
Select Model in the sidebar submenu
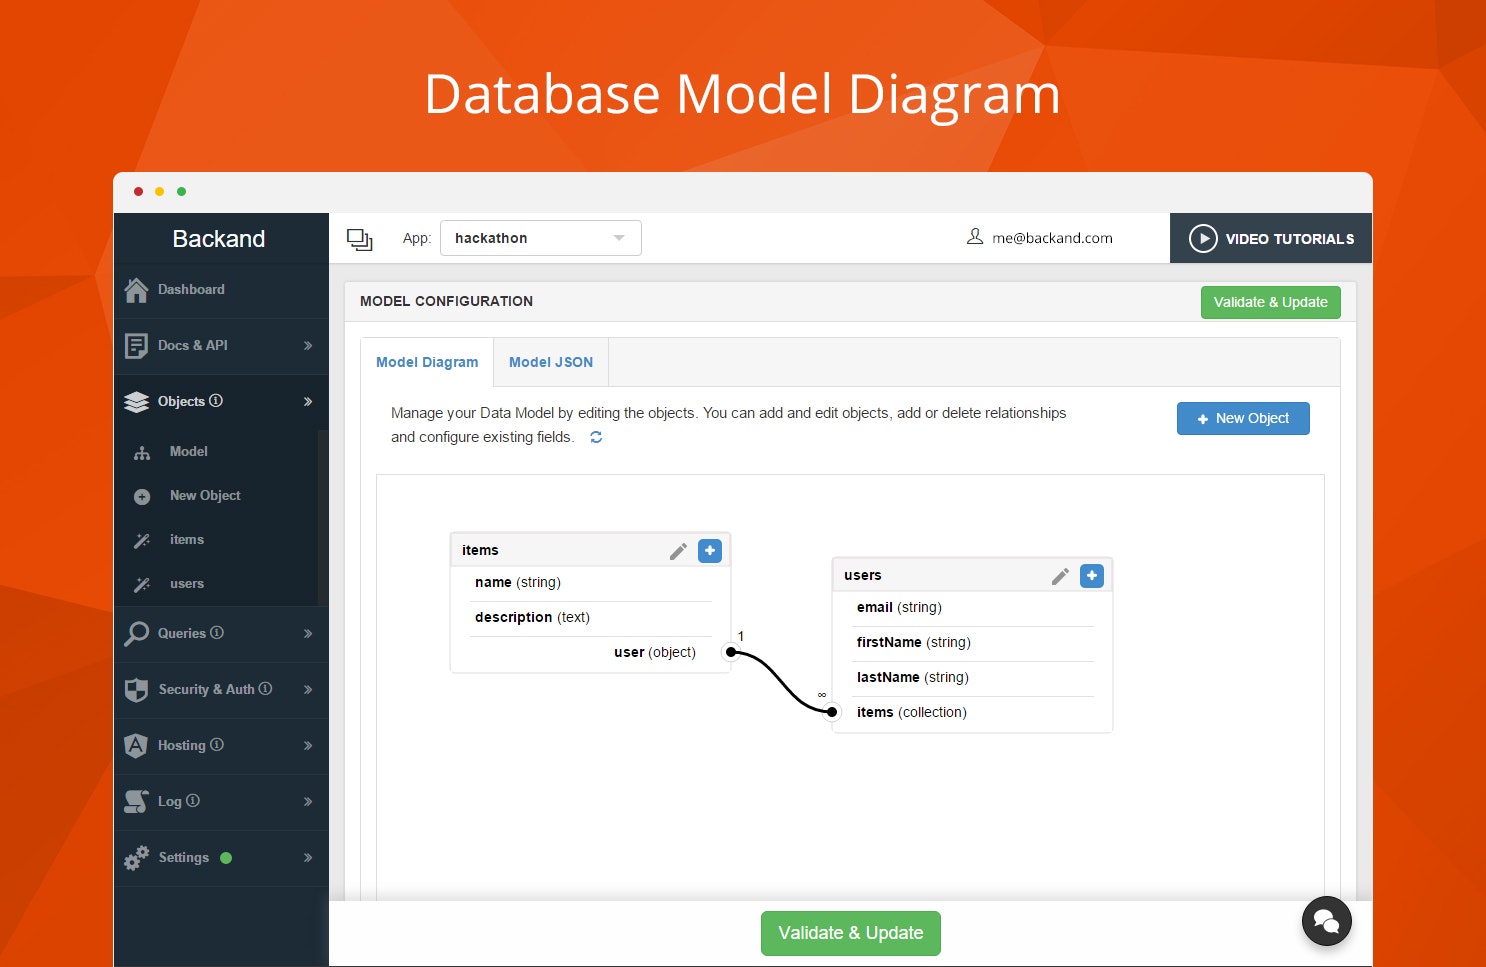tap(189, 452)
